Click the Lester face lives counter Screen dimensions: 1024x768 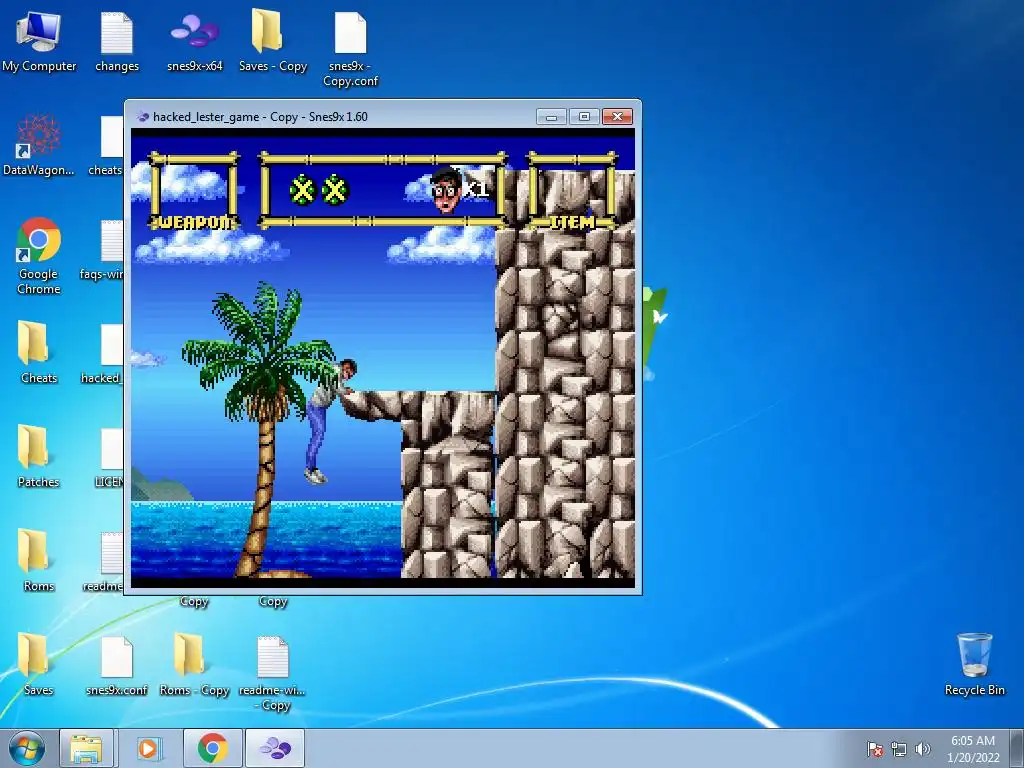pyautogui.click(x=460, y=189)
